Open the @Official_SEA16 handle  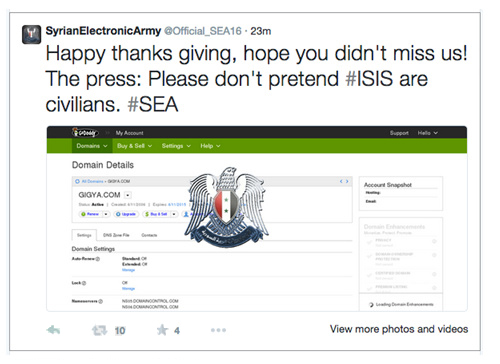(x=203, y=31)
